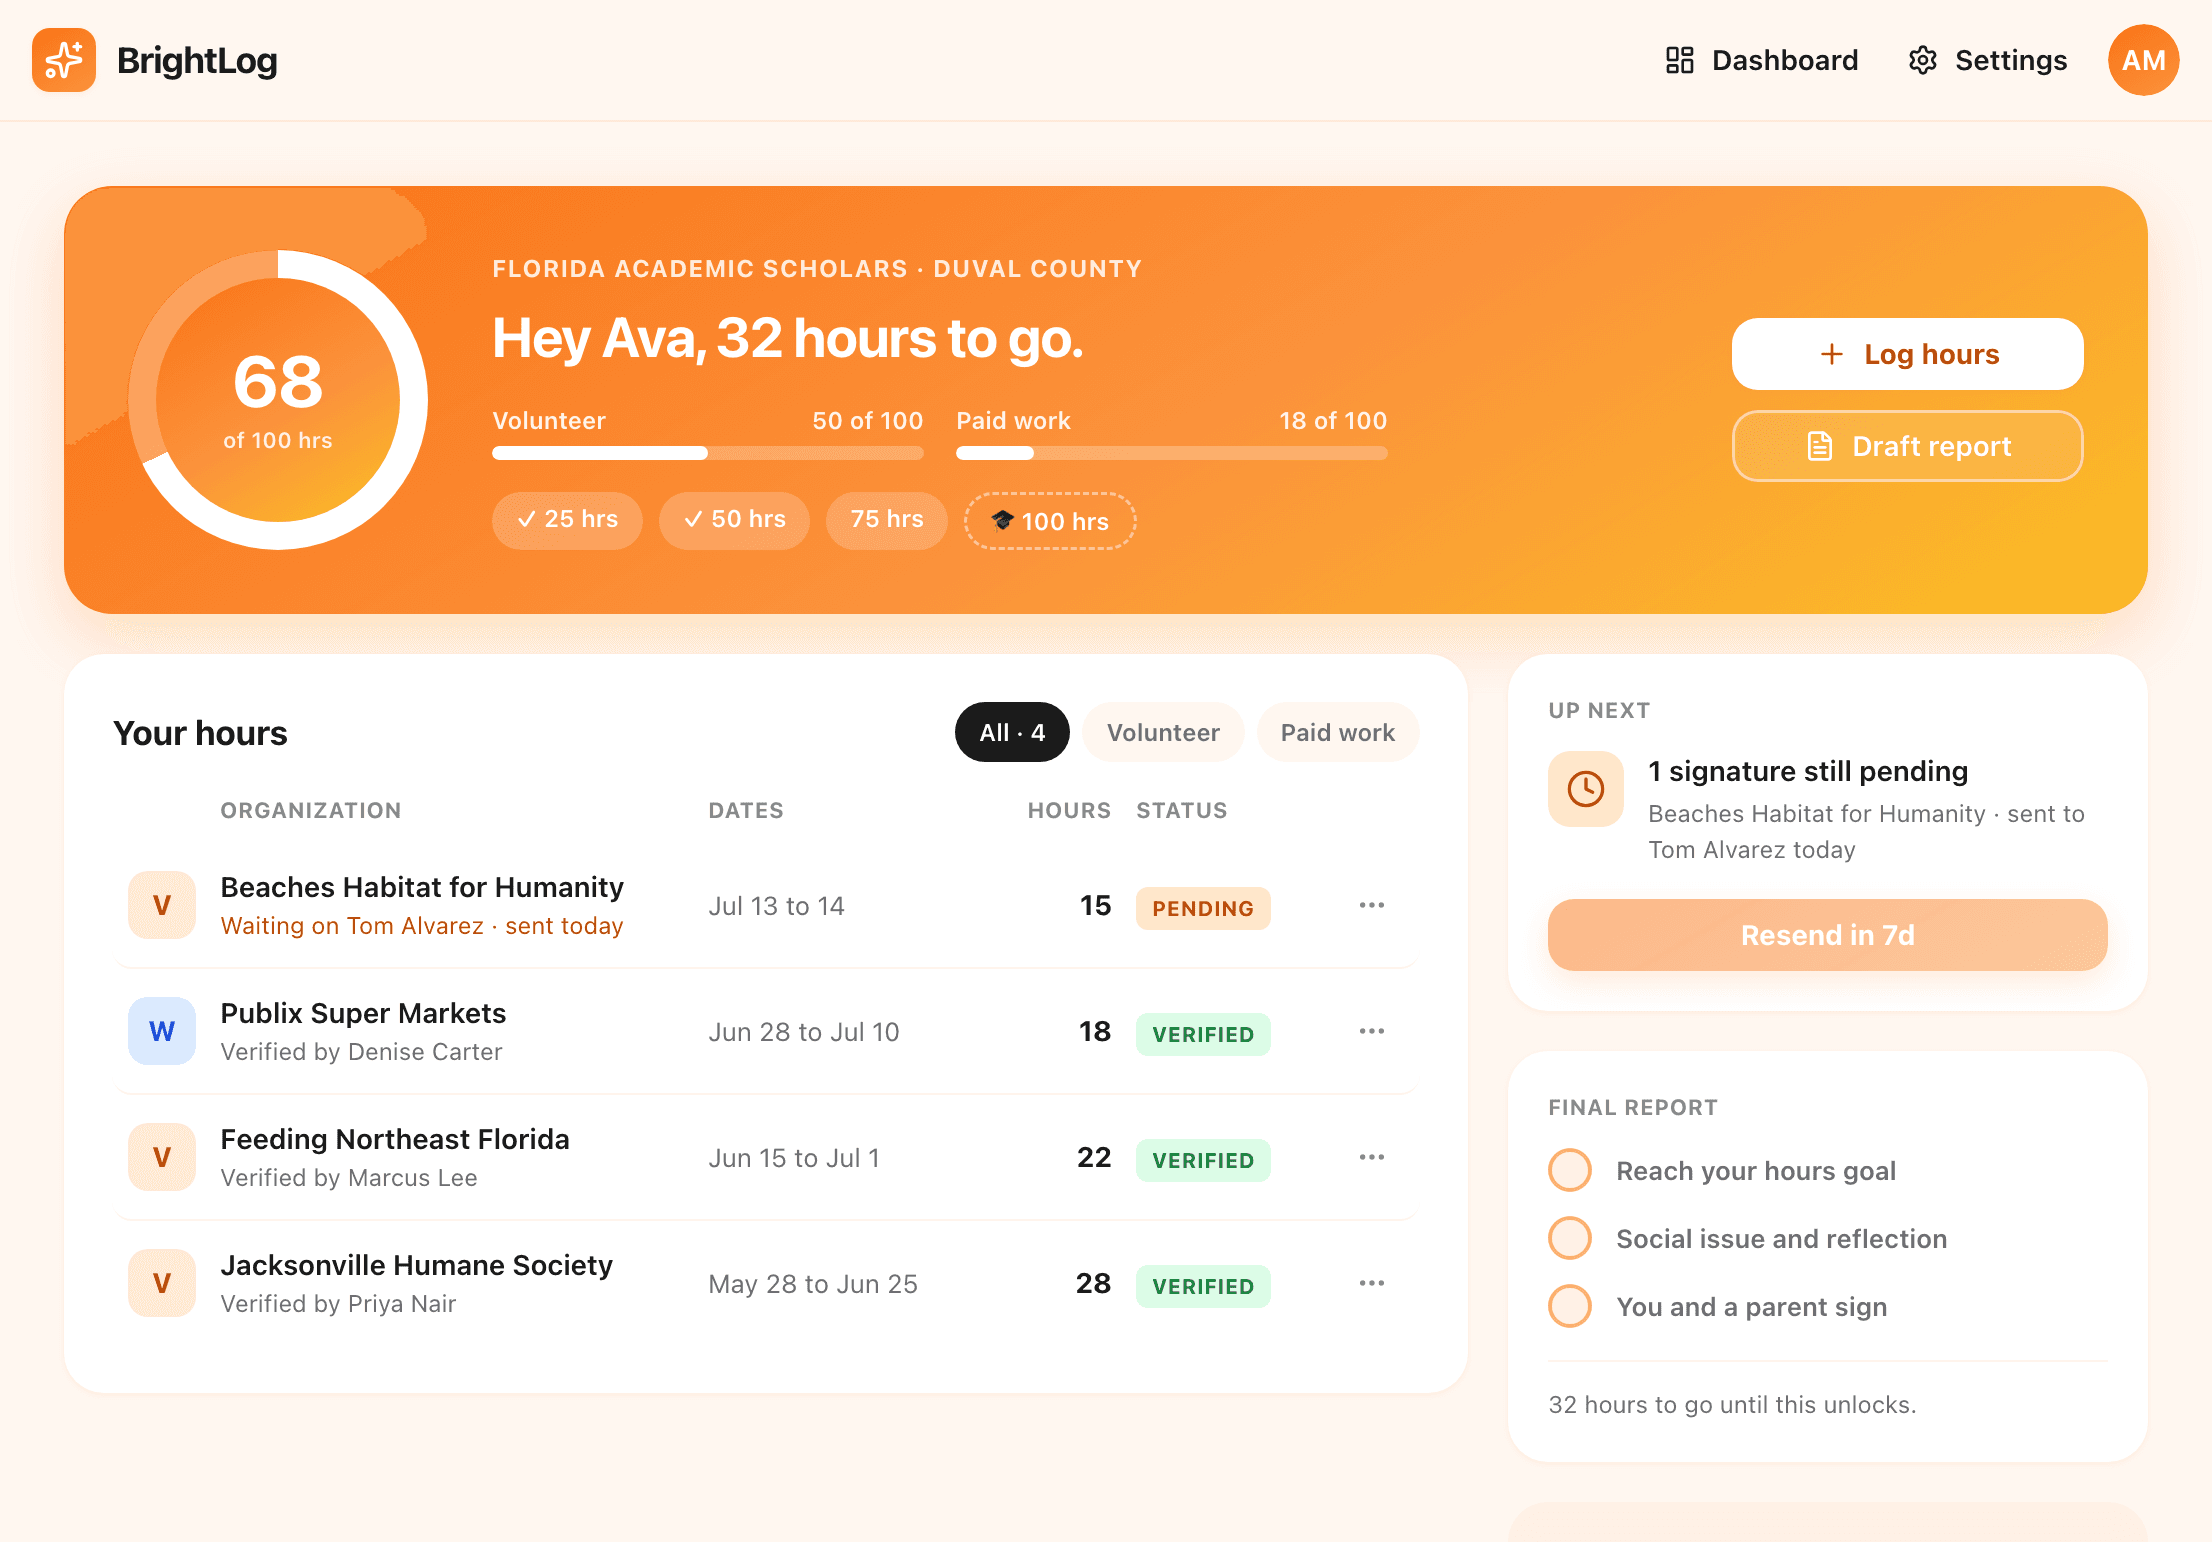The image size is (2212, 1542).
Task: Switch to the All · 4 filter tab
Action: click(1012, 732)
